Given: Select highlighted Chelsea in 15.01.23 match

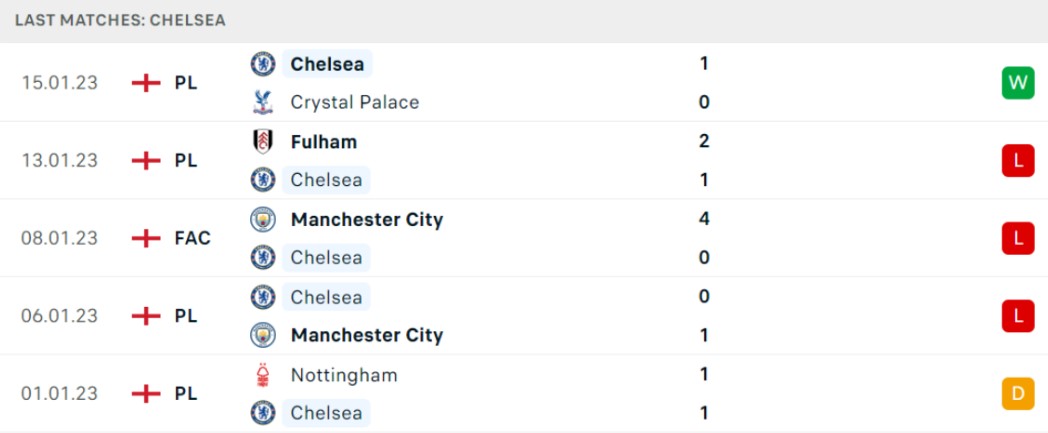Looking at the screenshot, I should tap(328, 63).
